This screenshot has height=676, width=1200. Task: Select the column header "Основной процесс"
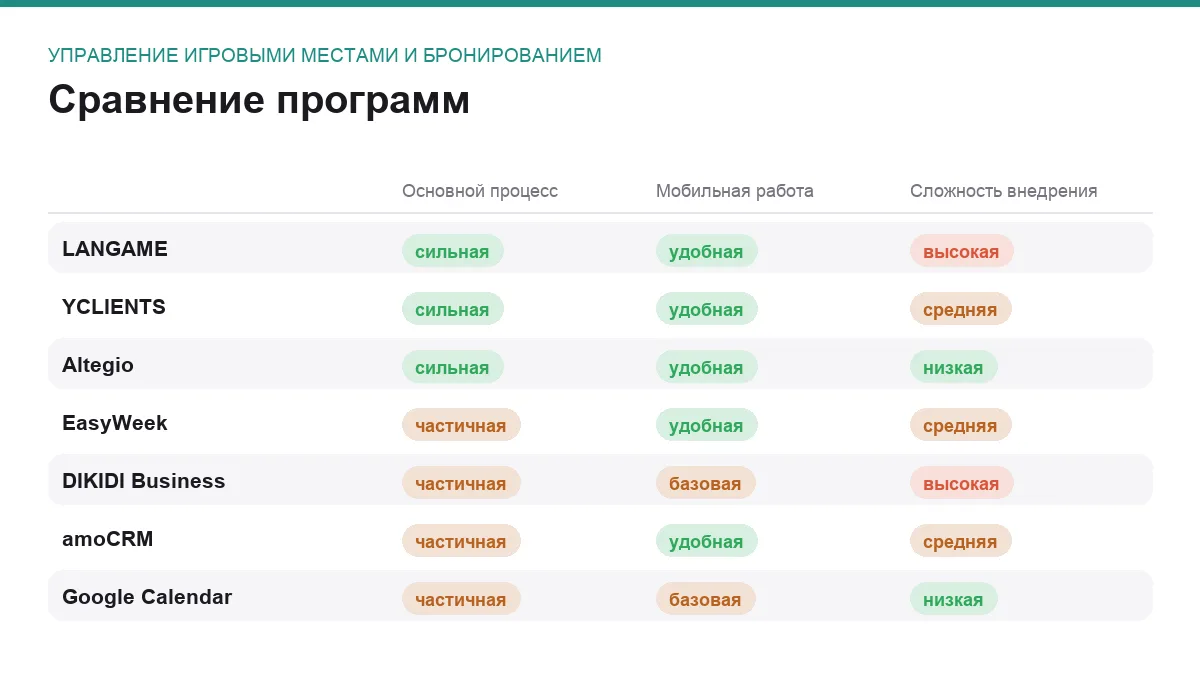click(x=480, y=191)
